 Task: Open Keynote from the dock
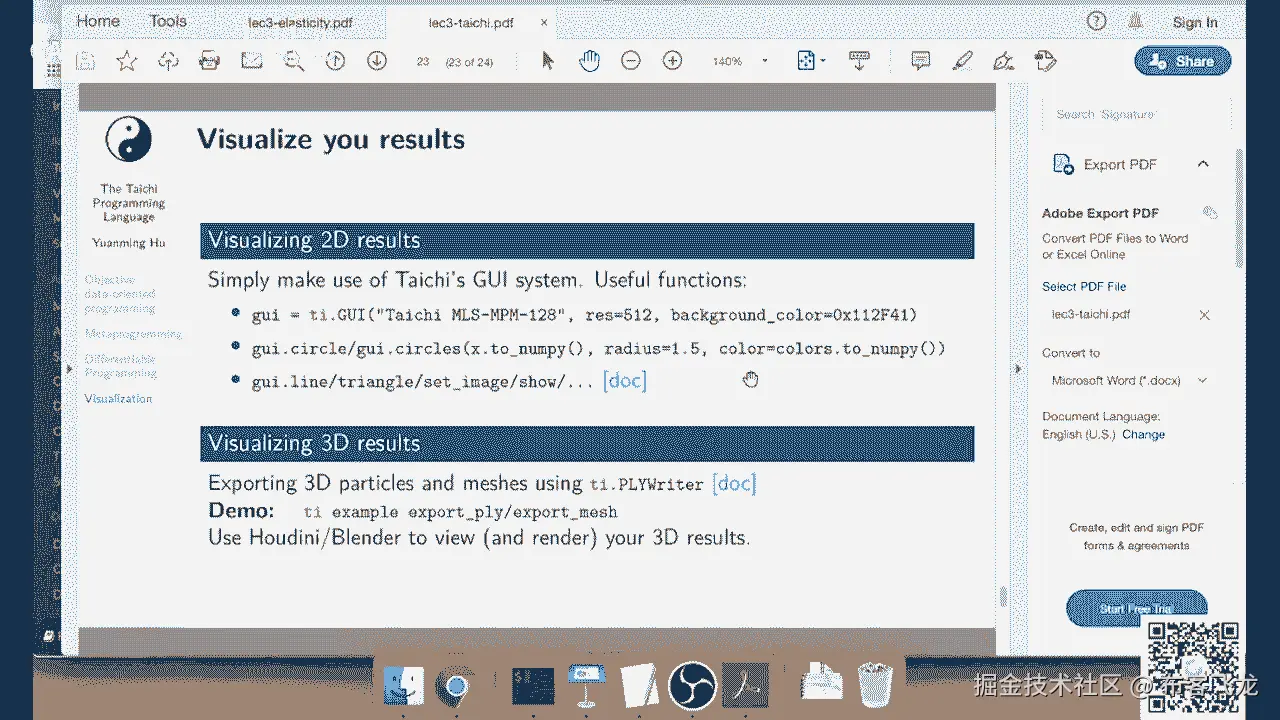point(585,687)
